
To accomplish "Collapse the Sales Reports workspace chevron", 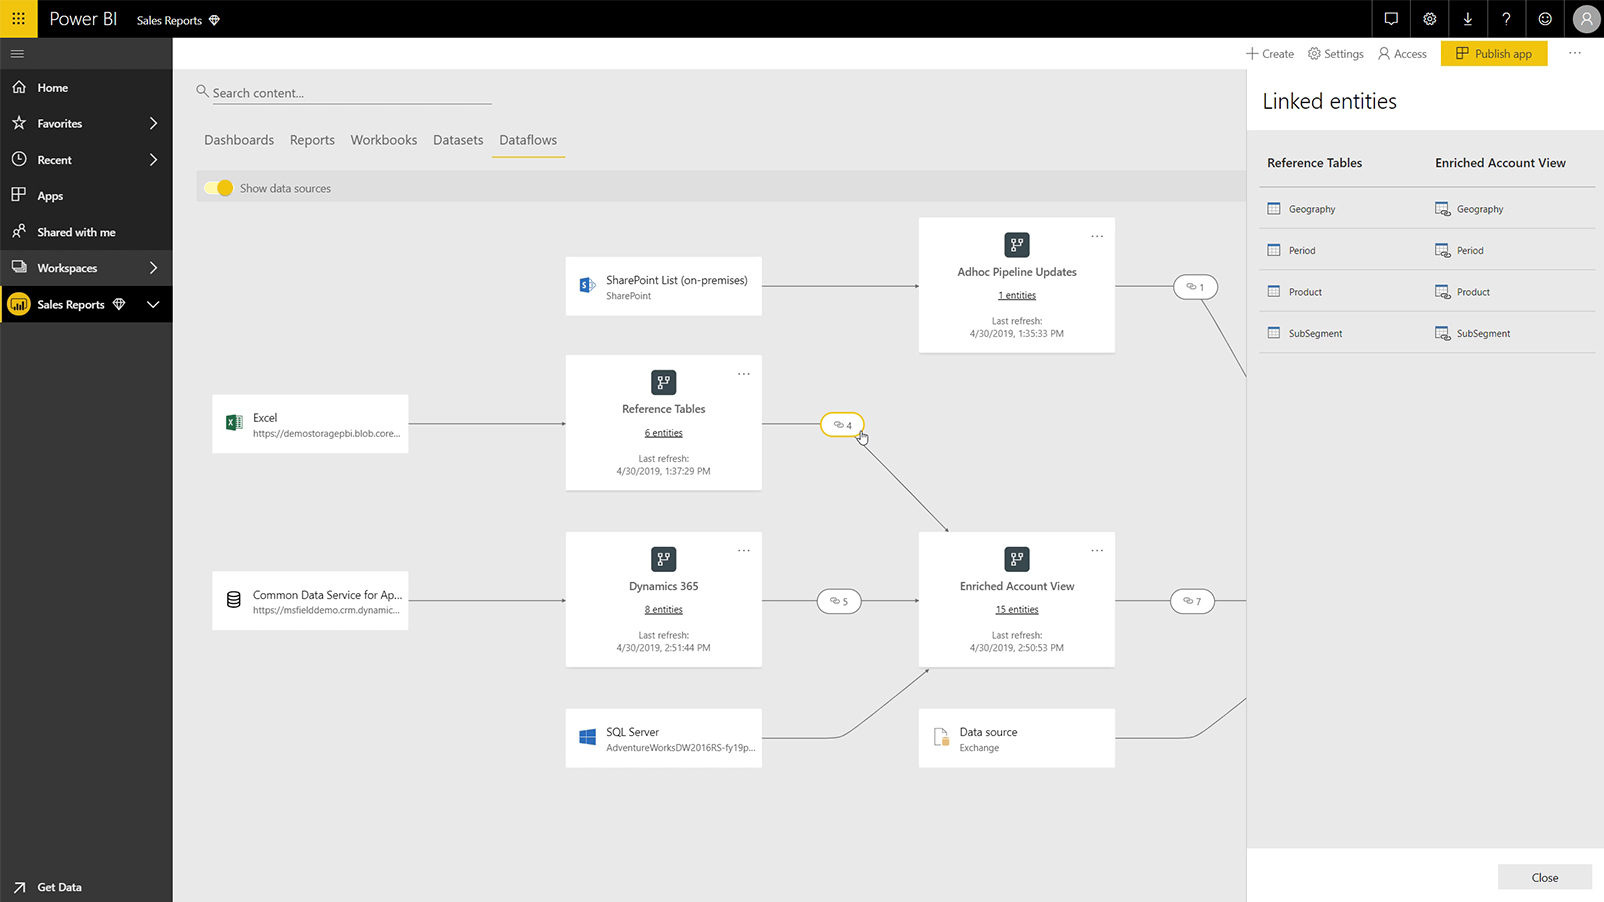I will pos(153,304).
